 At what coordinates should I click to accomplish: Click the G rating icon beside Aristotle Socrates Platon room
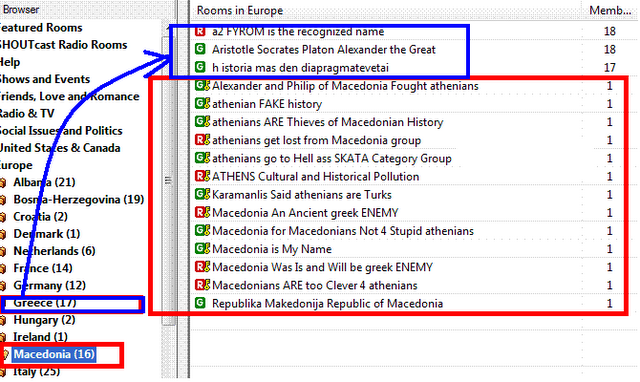[x=200, y=49]
